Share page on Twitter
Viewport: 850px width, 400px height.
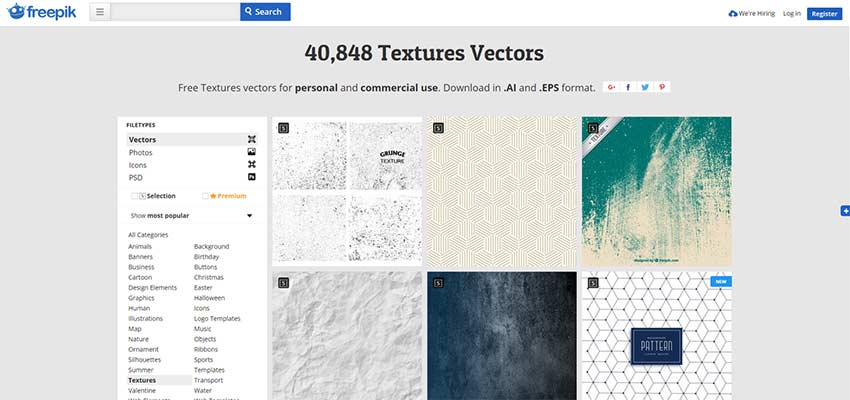tap(645, 87)
